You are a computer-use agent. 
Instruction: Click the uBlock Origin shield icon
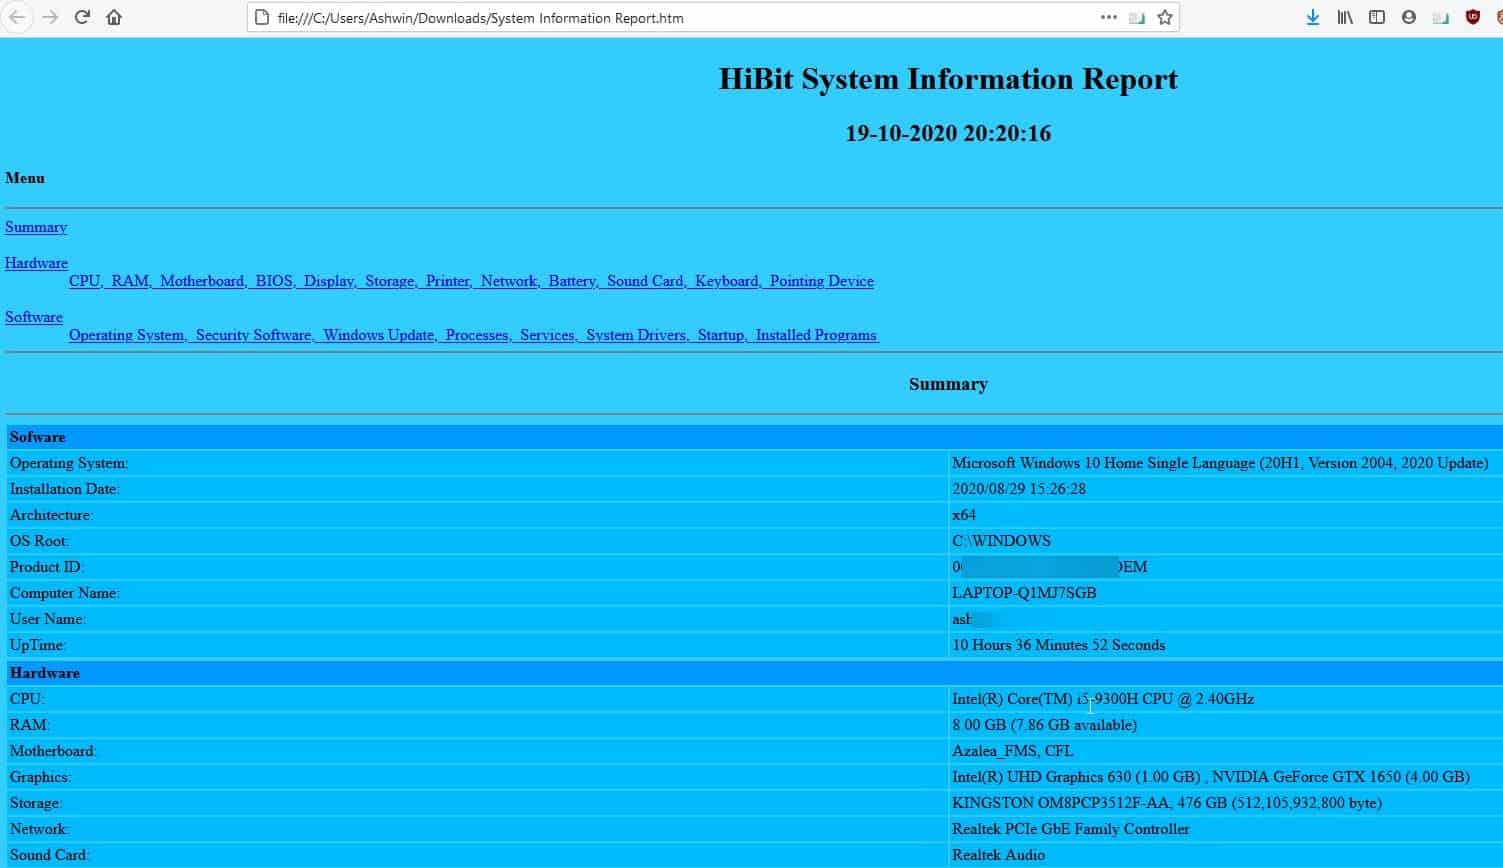coord(1472,17)
